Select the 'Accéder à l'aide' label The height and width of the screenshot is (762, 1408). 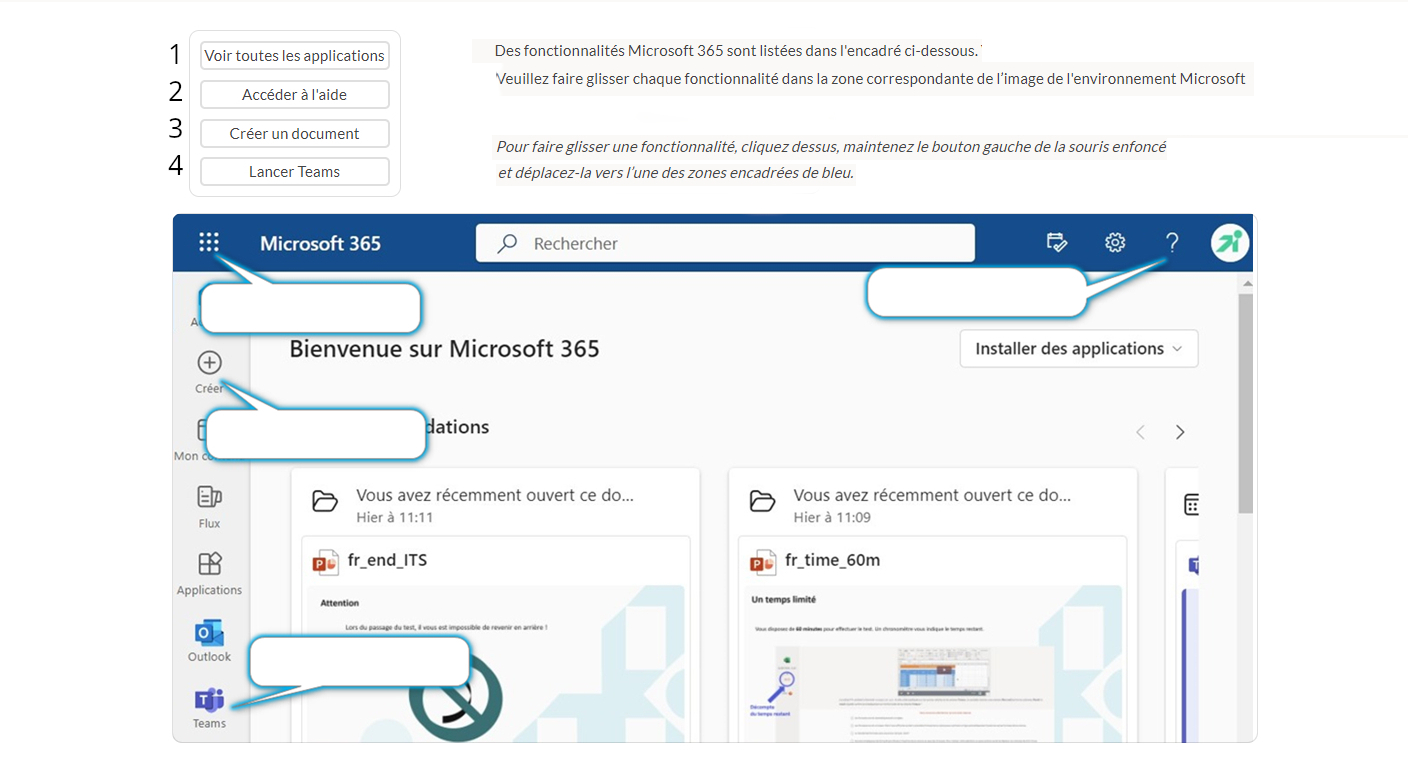click(x=295, y=95)
